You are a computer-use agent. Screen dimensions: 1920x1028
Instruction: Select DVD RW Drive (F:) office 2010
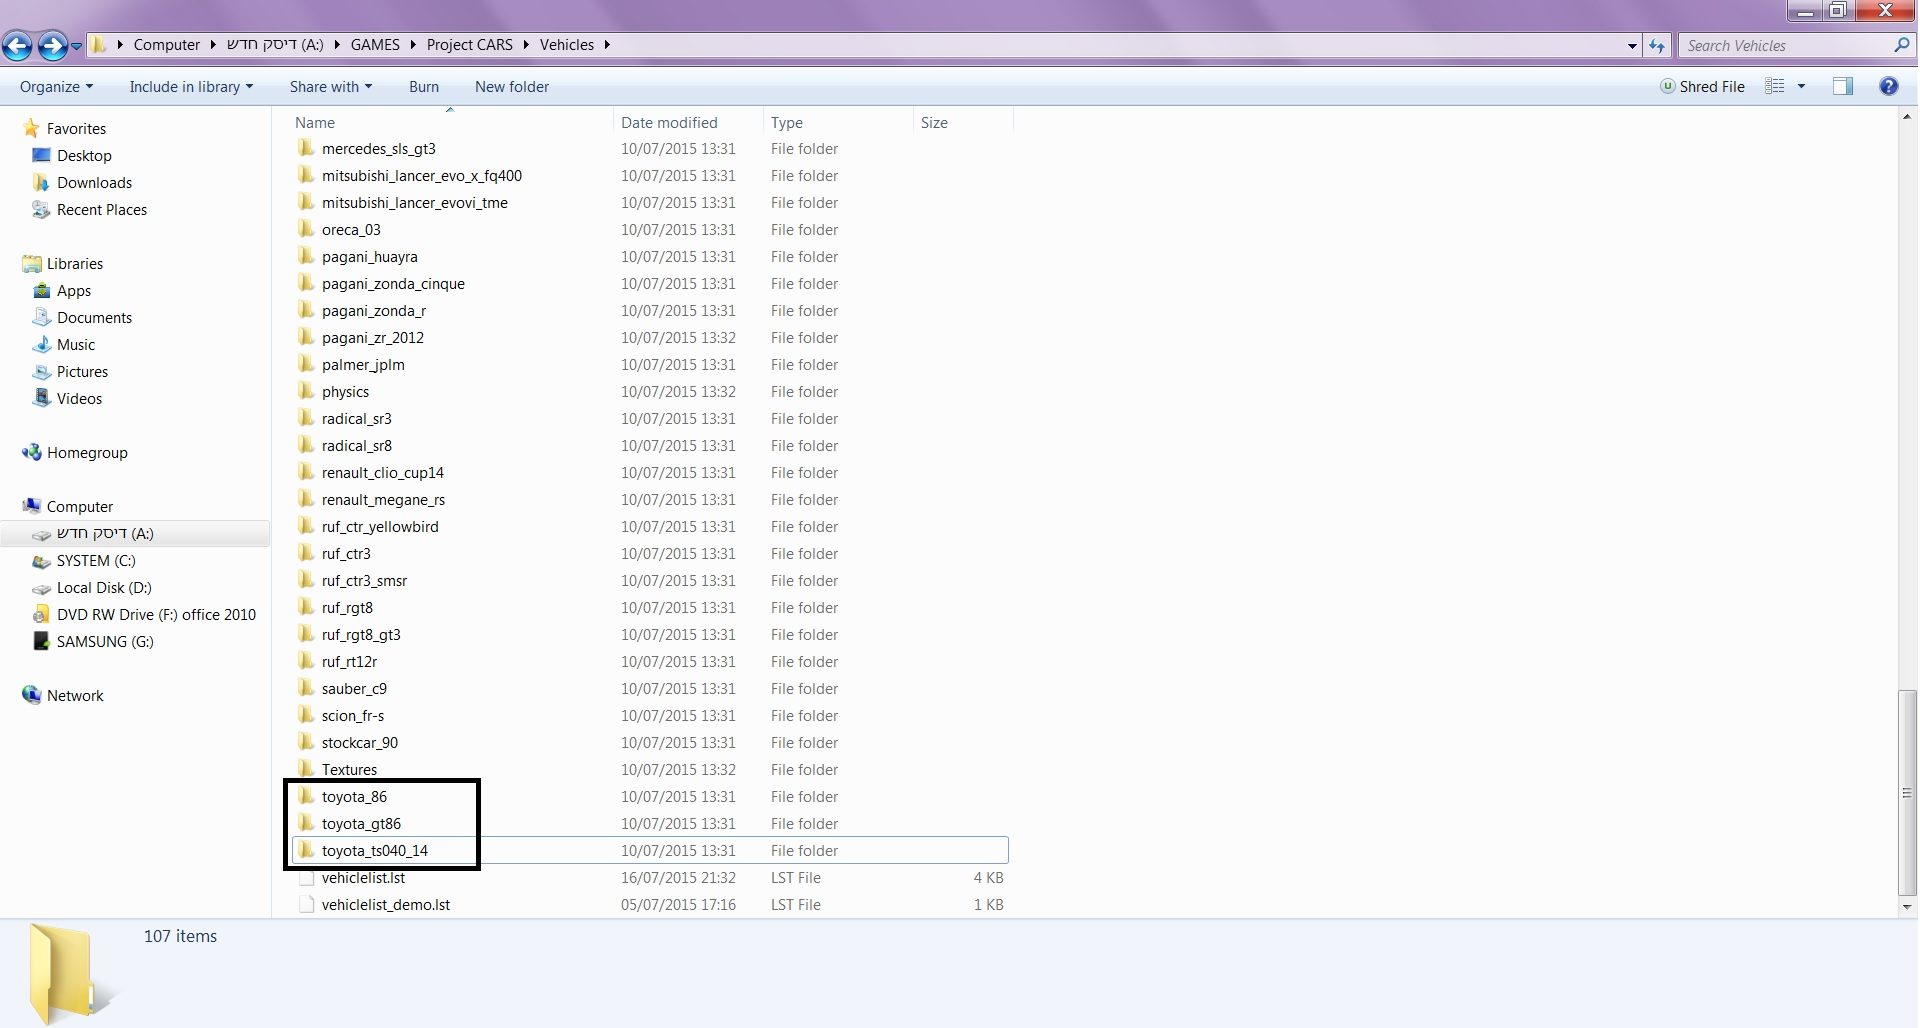(156, 614)
